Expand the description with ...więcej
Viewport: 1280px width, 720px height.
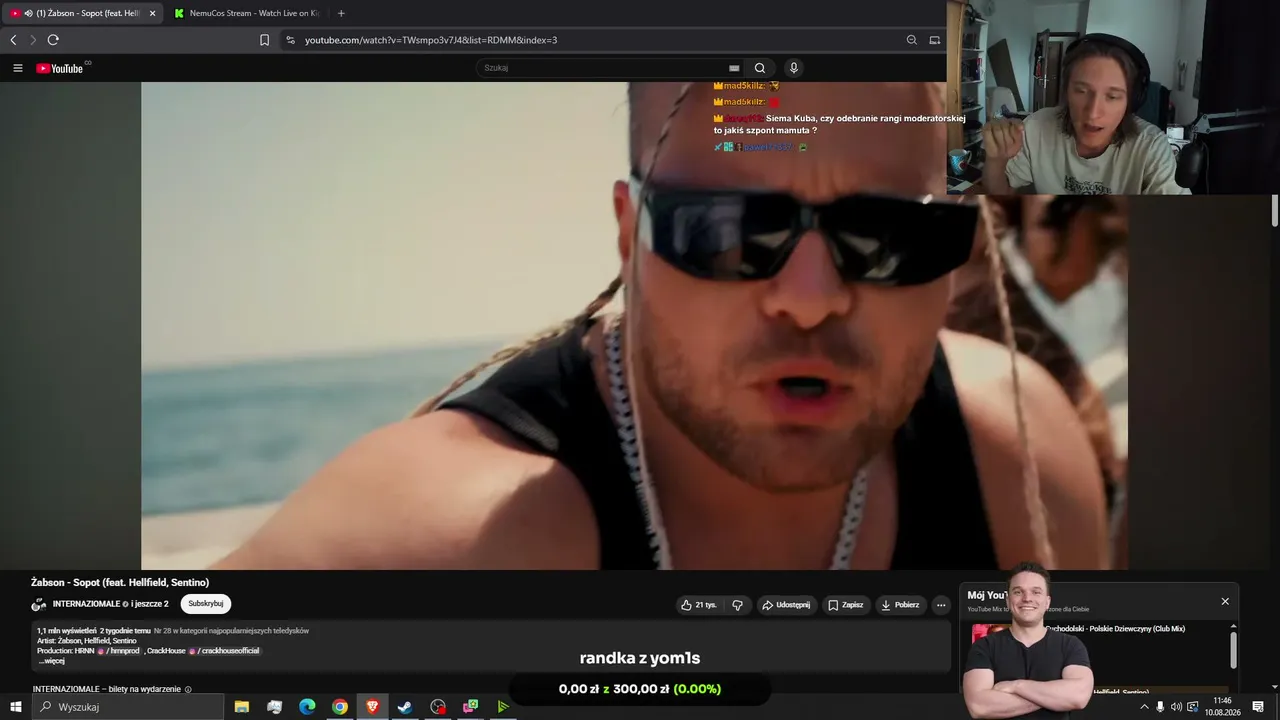(52, 661)
